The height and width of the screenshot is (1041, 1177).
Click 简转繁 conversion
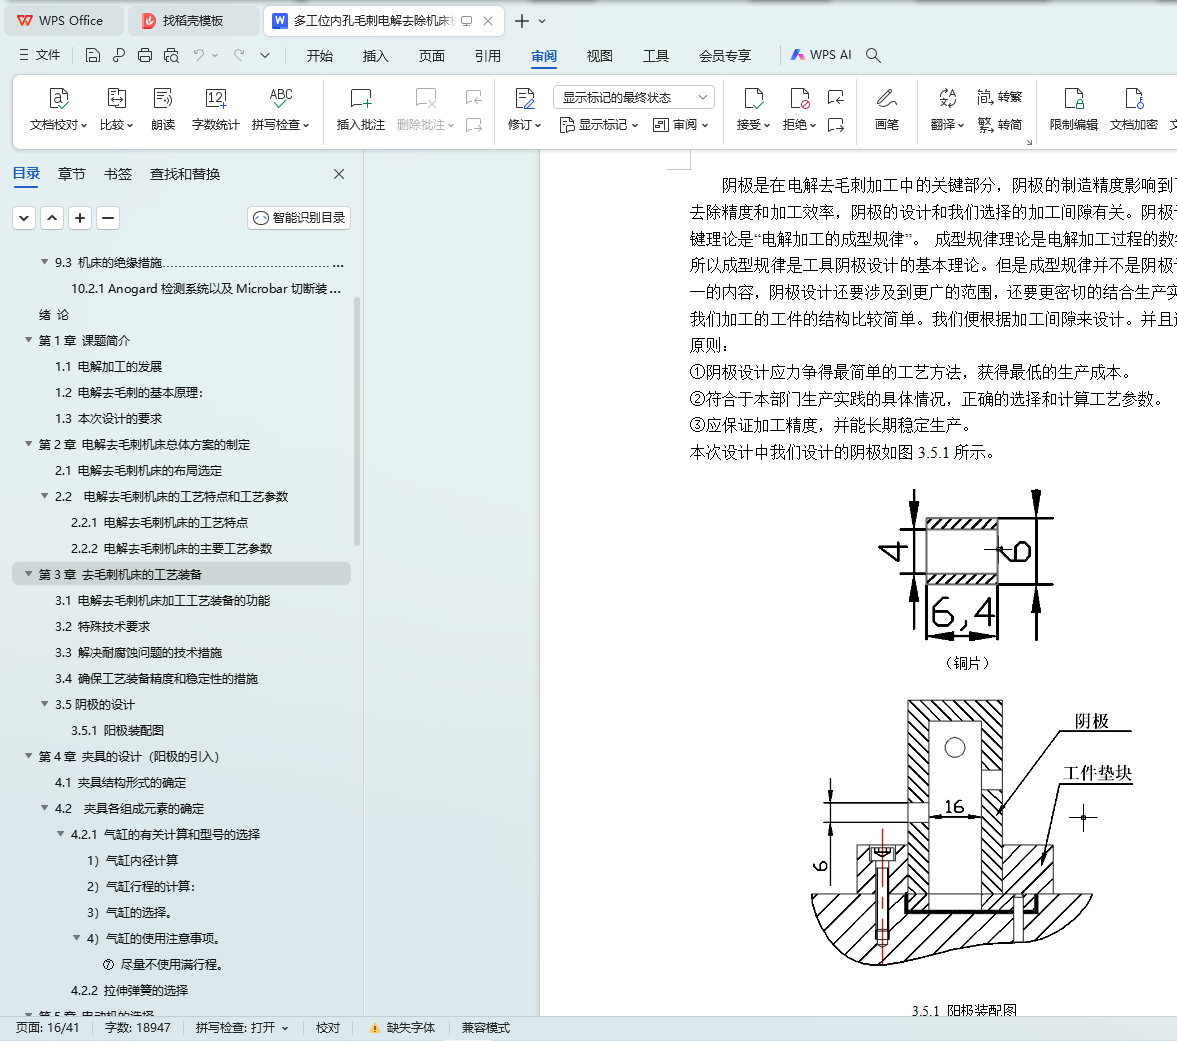pyautogui.click(x=1000, y=97)
